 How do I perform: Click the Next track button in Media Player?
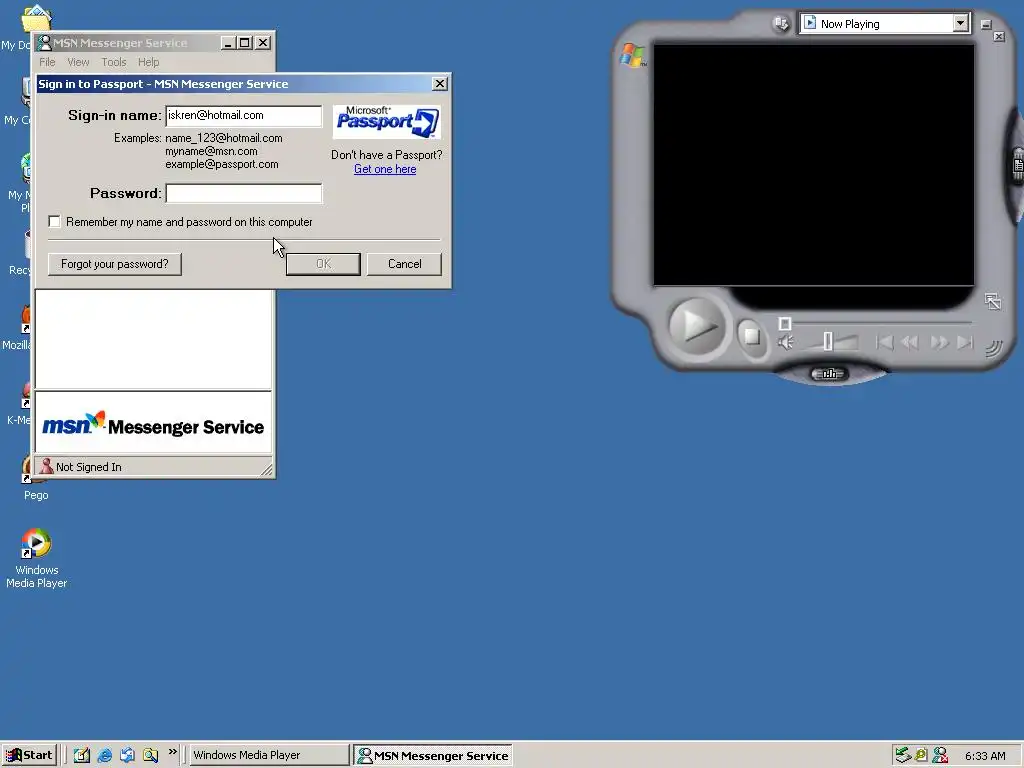(965, 342)
